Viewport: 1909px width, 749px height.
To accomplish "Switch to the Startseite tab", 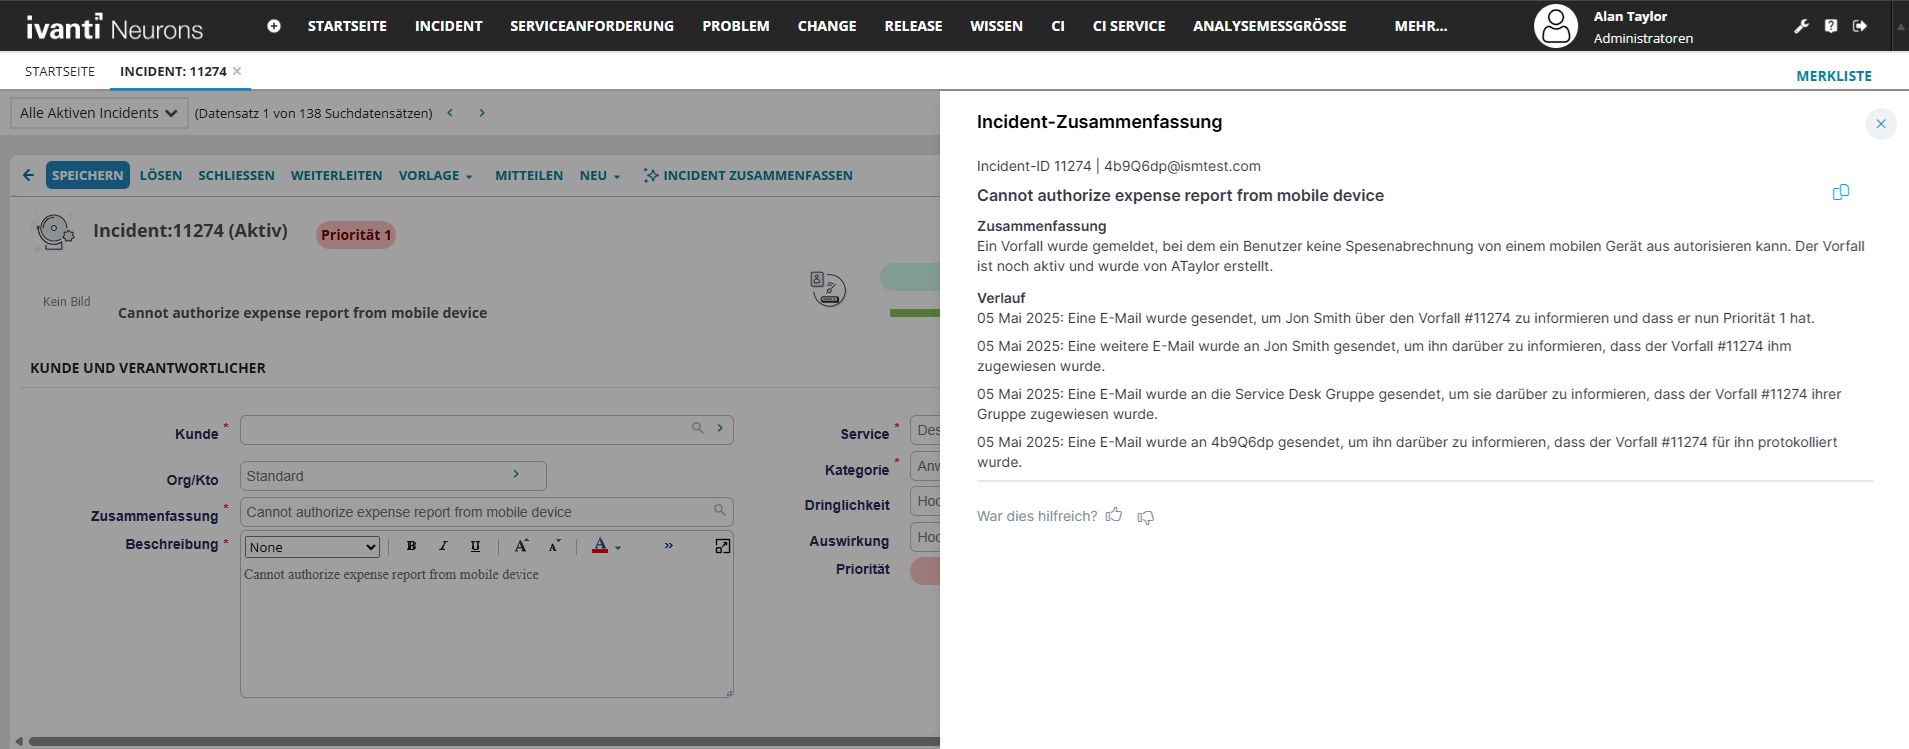I will pos(60,72).
